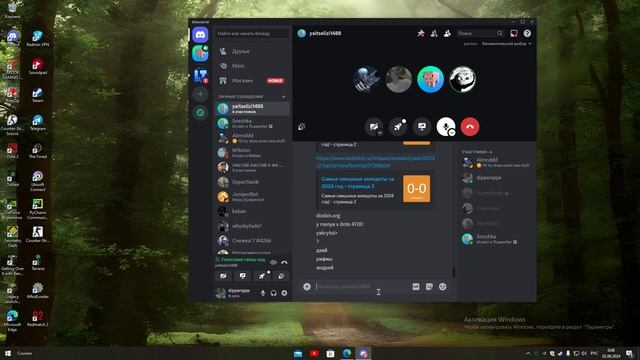This screenshot has height=360, width=640.
Task: Click find or start conversation search box
Action: [252, 33]
